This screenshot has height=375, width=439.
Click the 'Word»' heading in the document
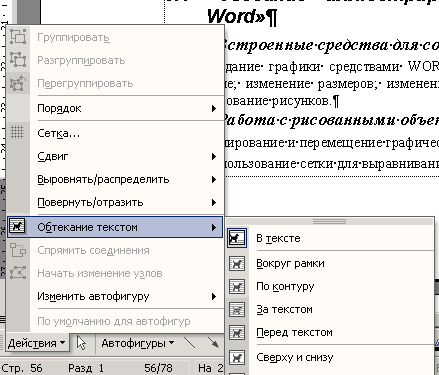coord(242,16)
